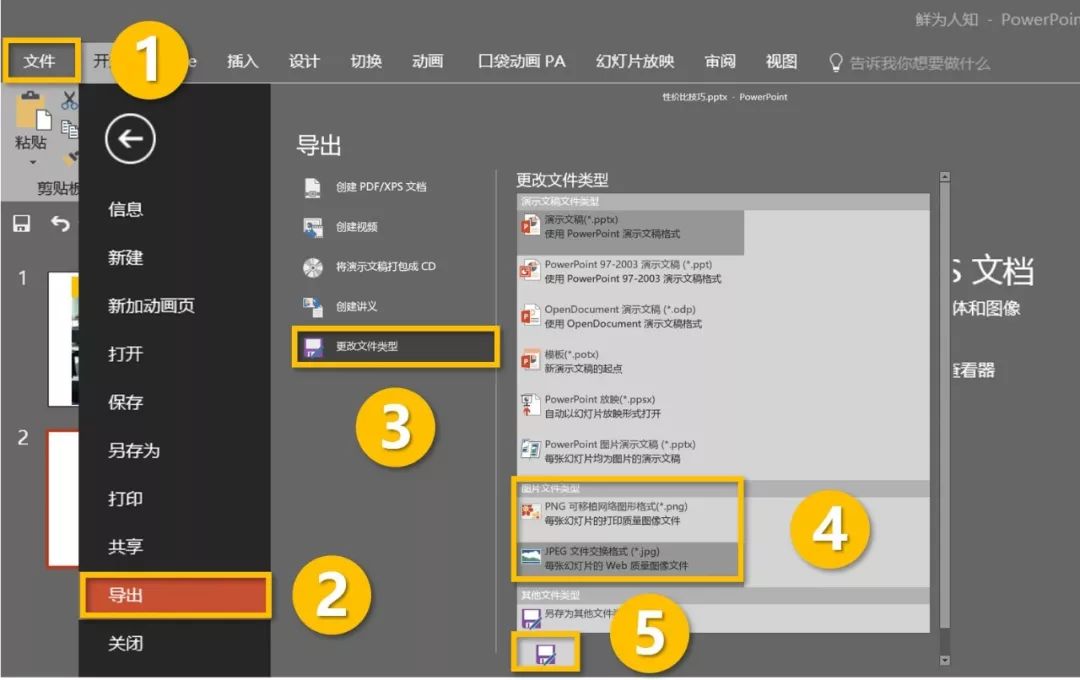
Task: Click the Paste (粘贴) clipboard icon
Action: pos(32,110)
